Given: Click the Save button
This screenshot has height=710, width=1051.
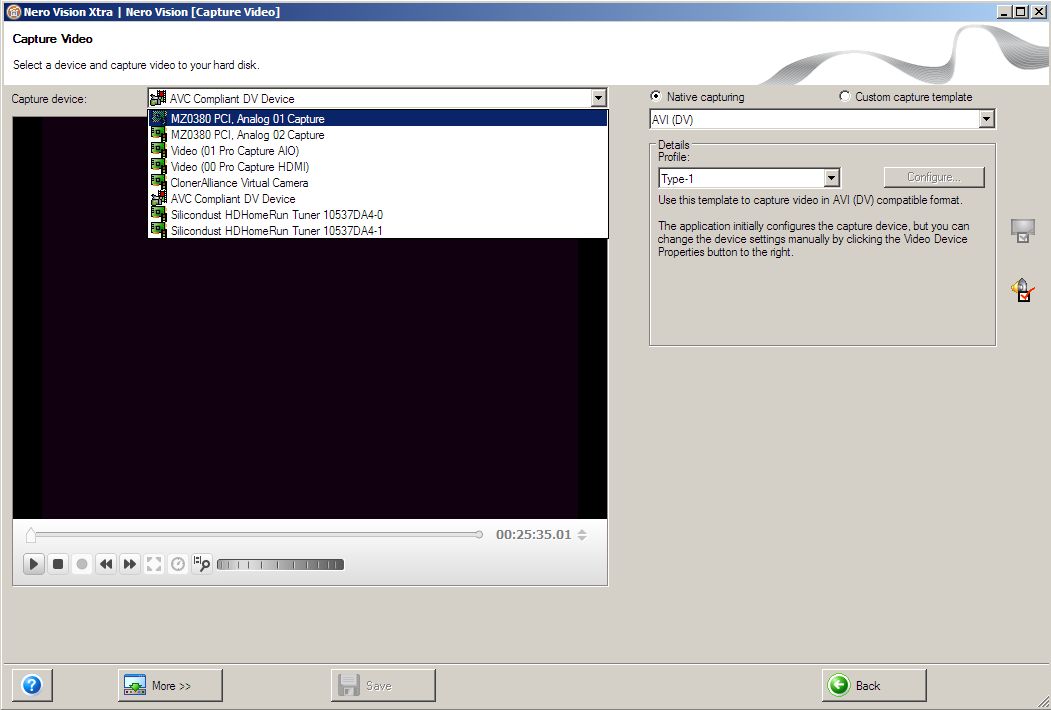Looking at the screenshot, I should click(383, 685).
